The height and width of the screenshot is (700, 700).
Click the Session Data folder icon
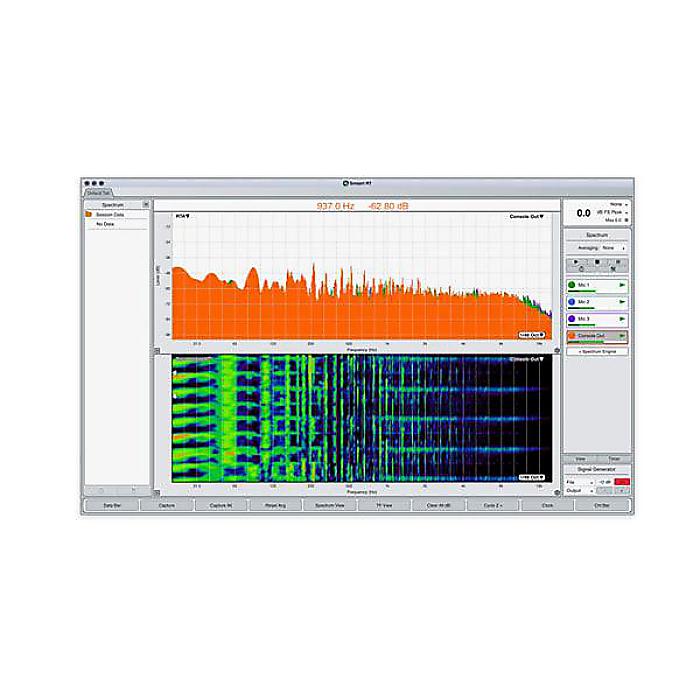[89, 215]
